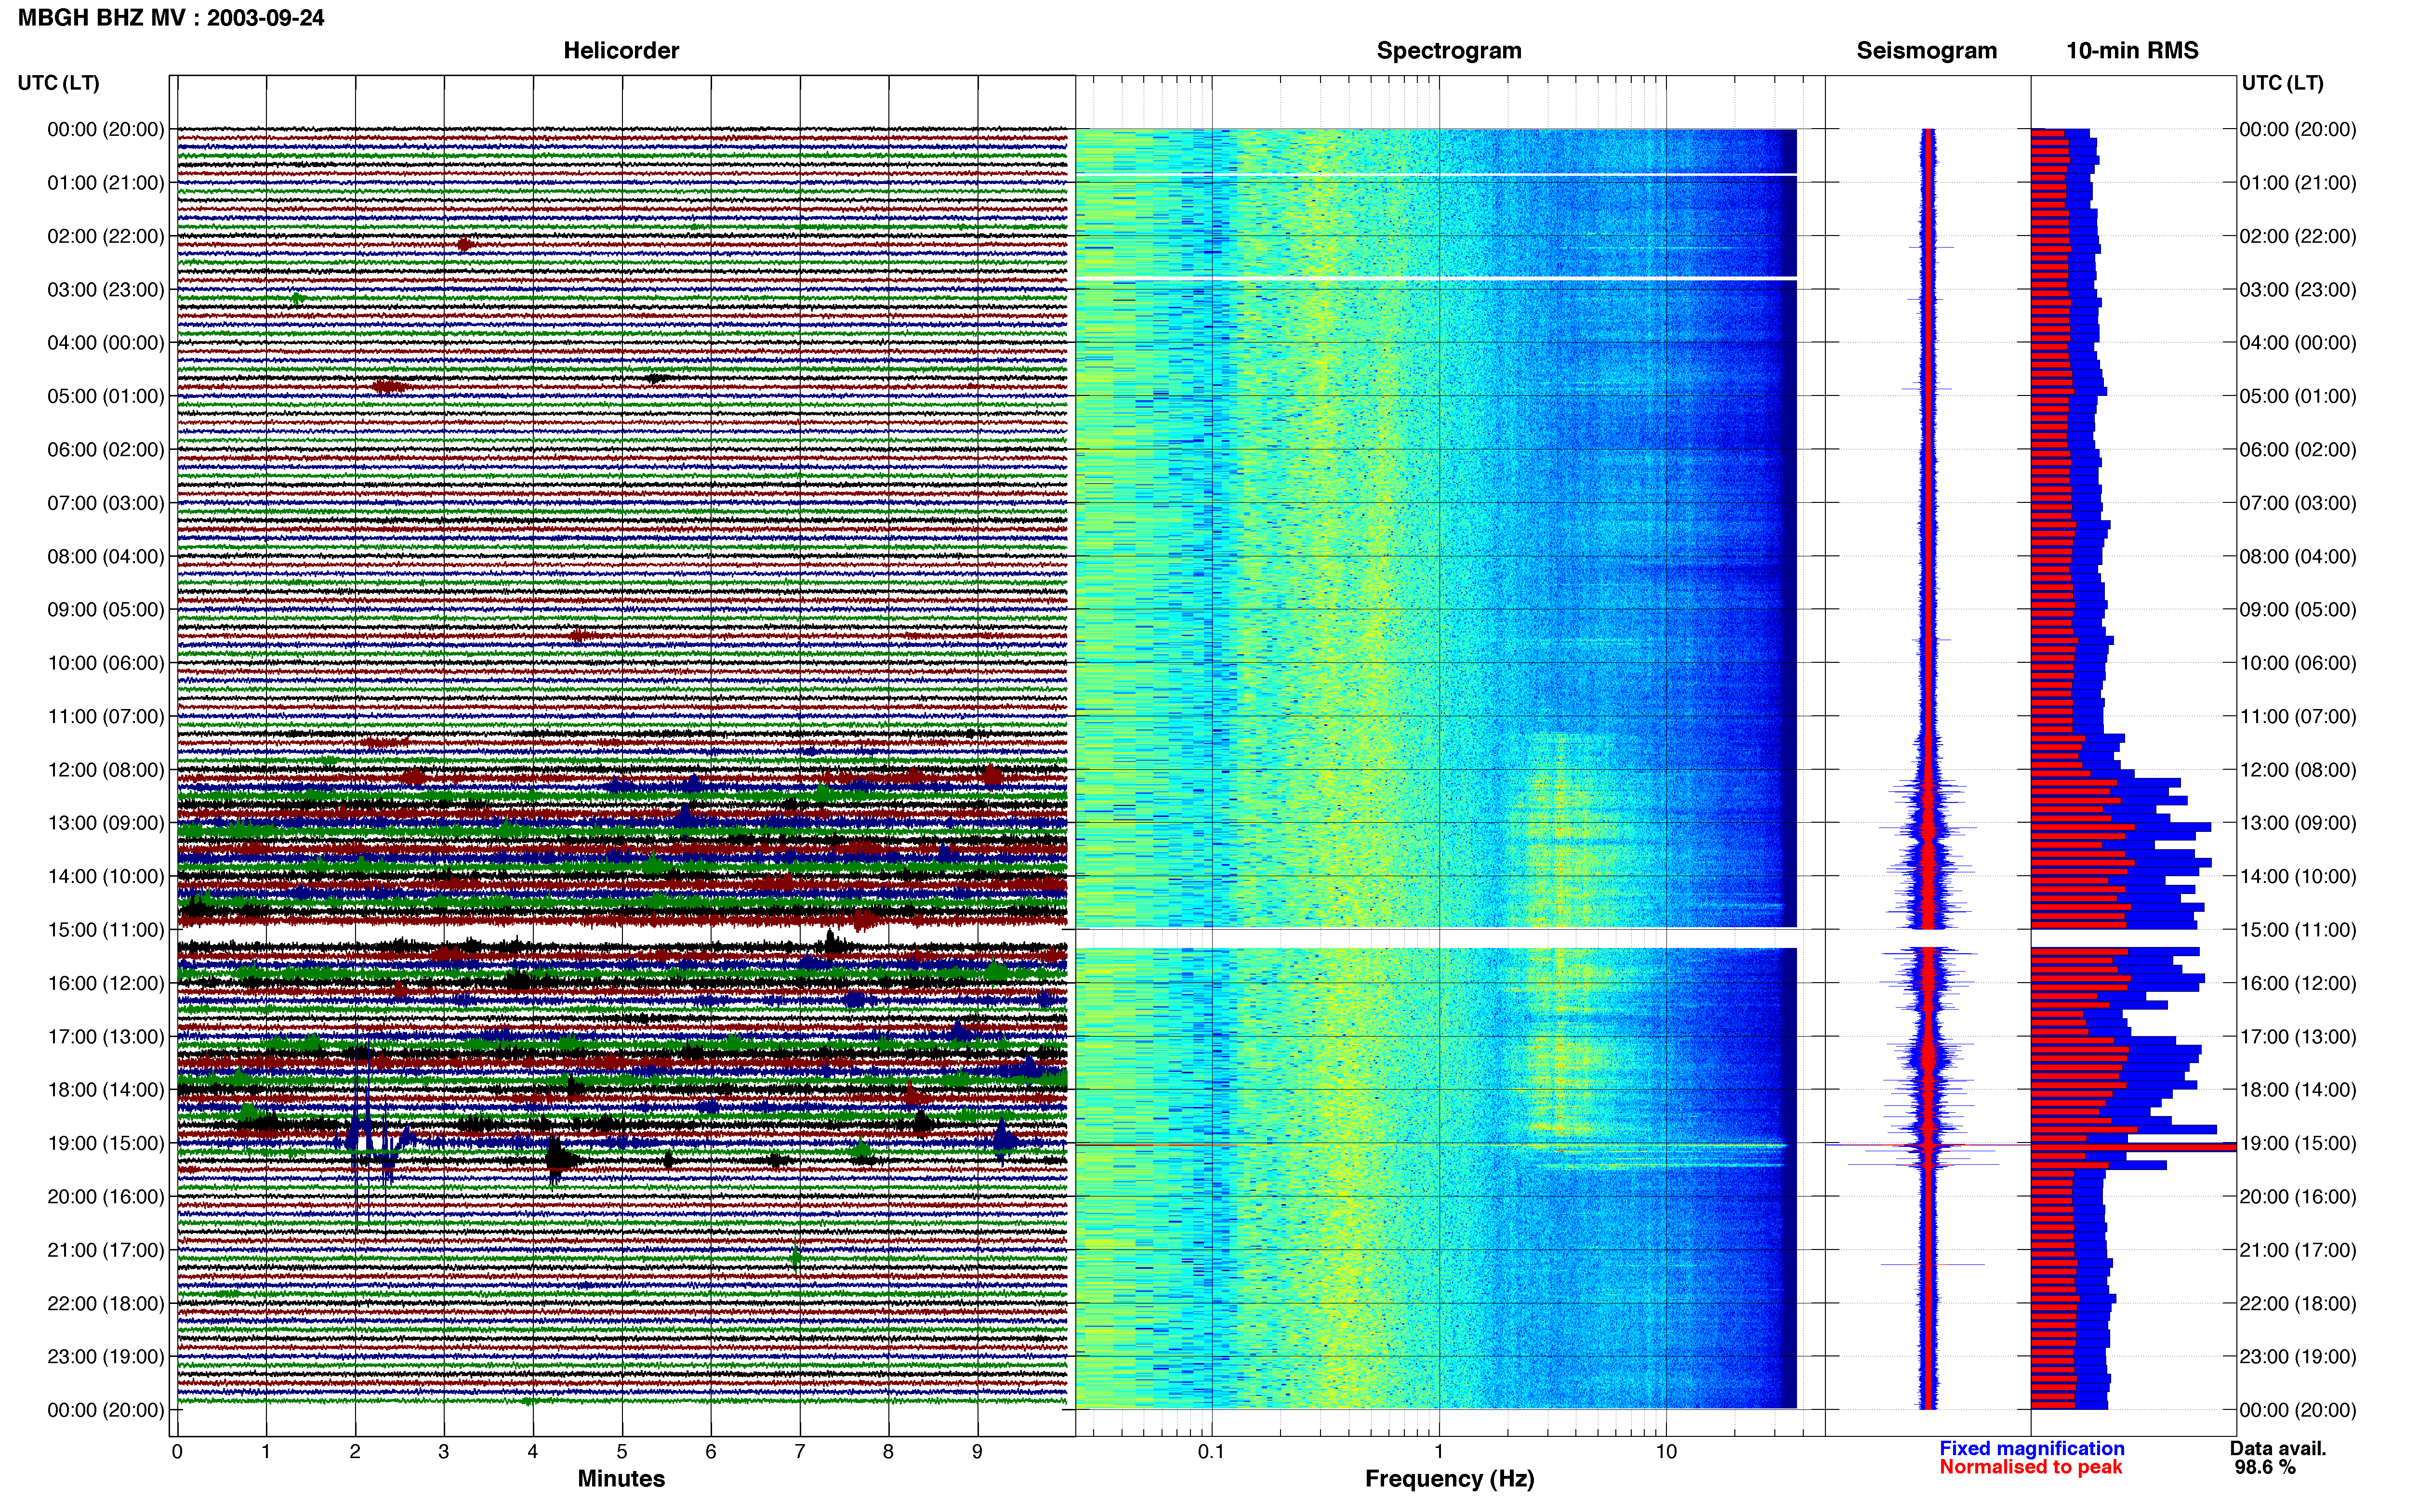Click the left "05:00 (01:00)" time label

(x=106, y=396)
